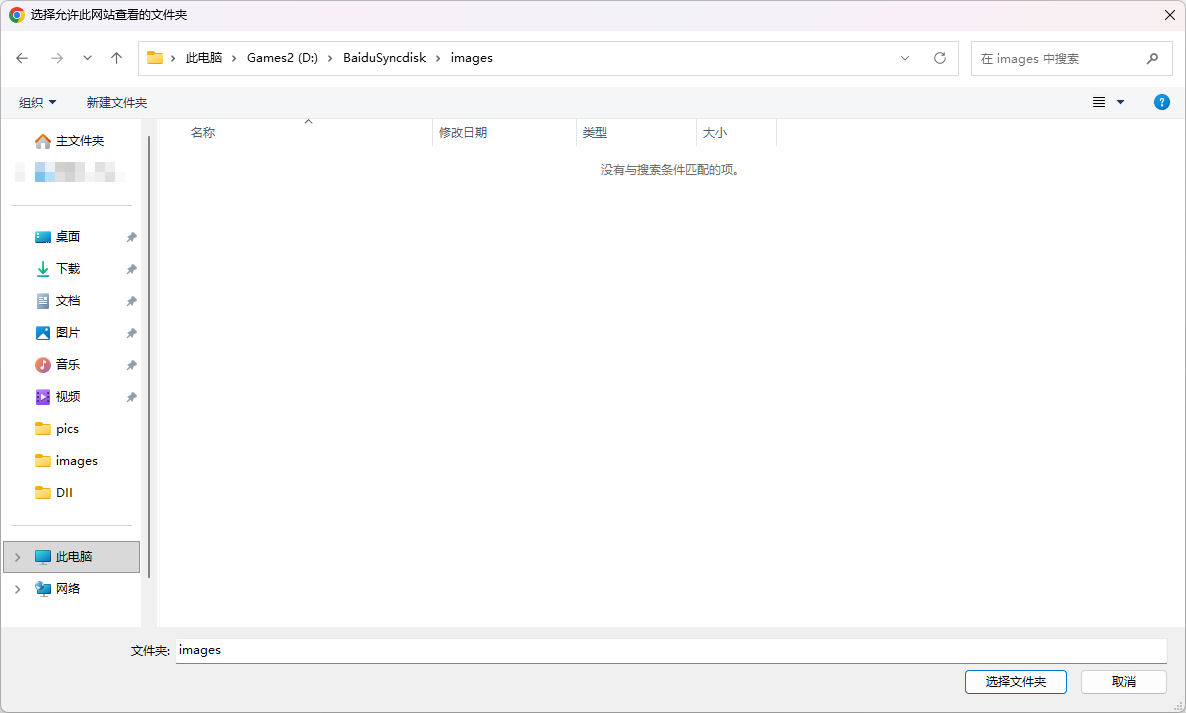Click the folder name input field

670,650
